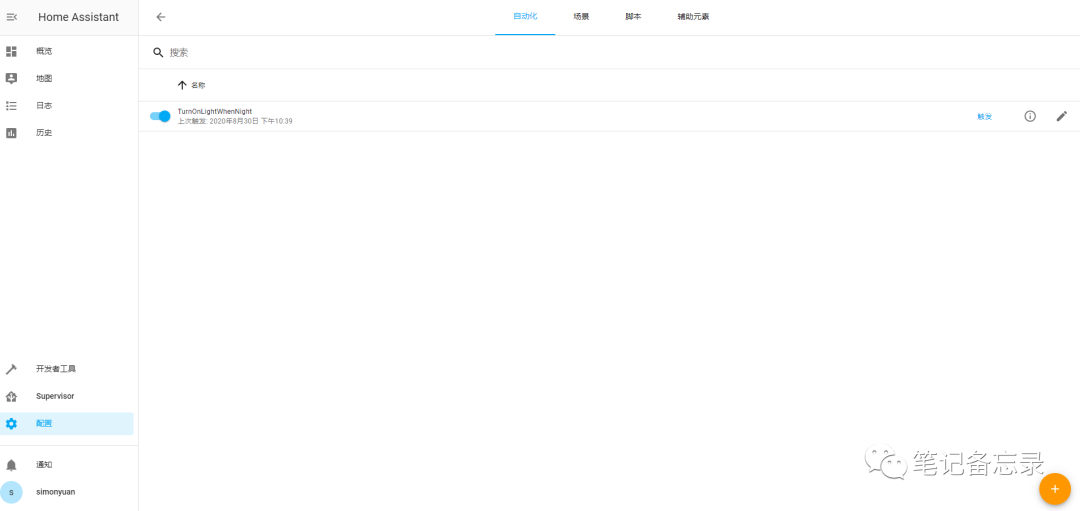Select the 配置 sidebar label
This screenshot has width=1080, height=511.
pyautogui.click(x=44, y=424)
